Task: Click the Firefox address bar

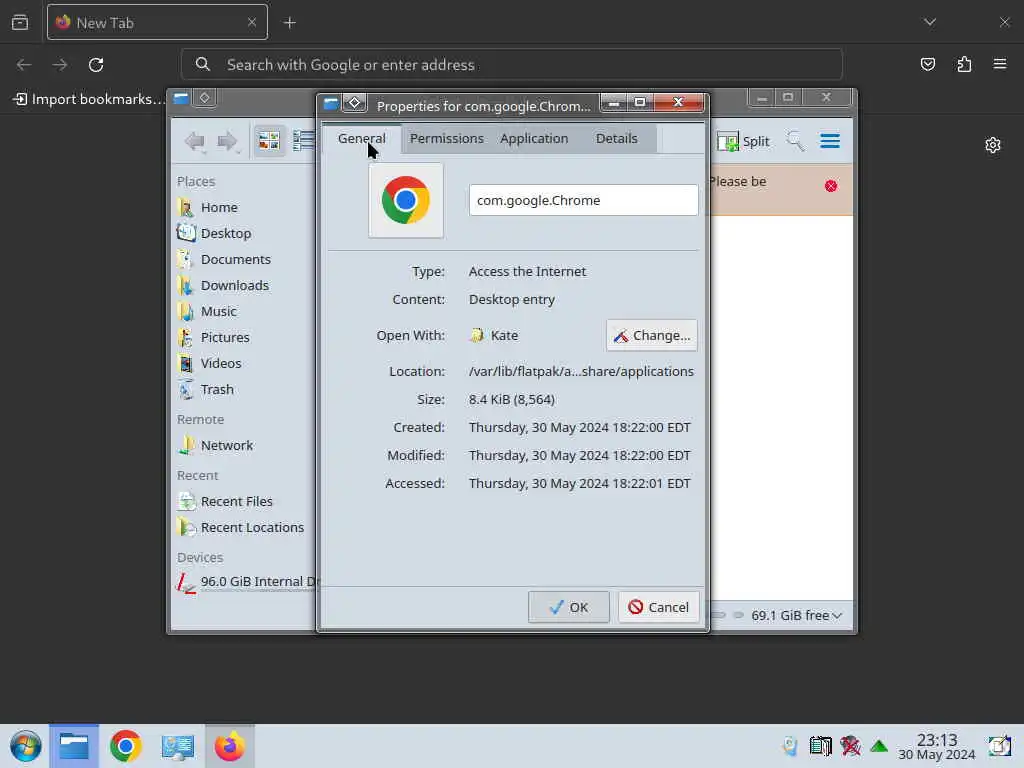Action: (512, 65)
